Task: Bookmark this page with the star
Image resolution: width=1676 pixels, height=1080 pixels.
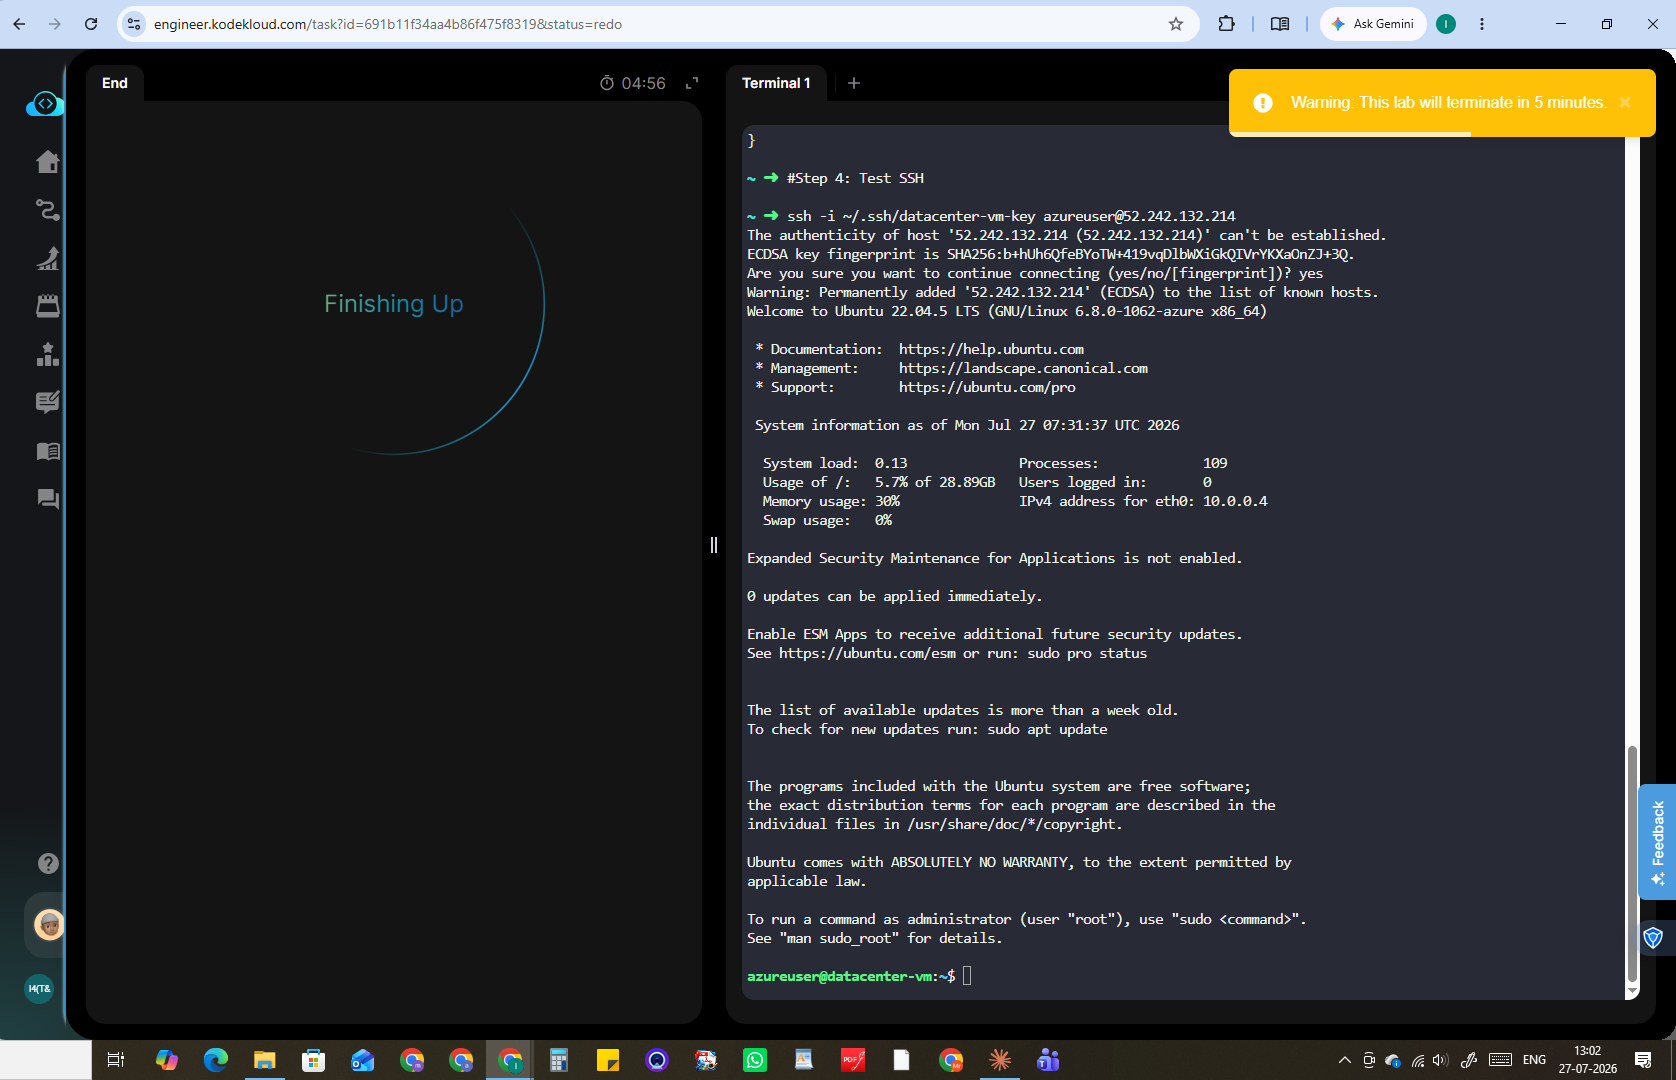Action: tap(1176, 24)
